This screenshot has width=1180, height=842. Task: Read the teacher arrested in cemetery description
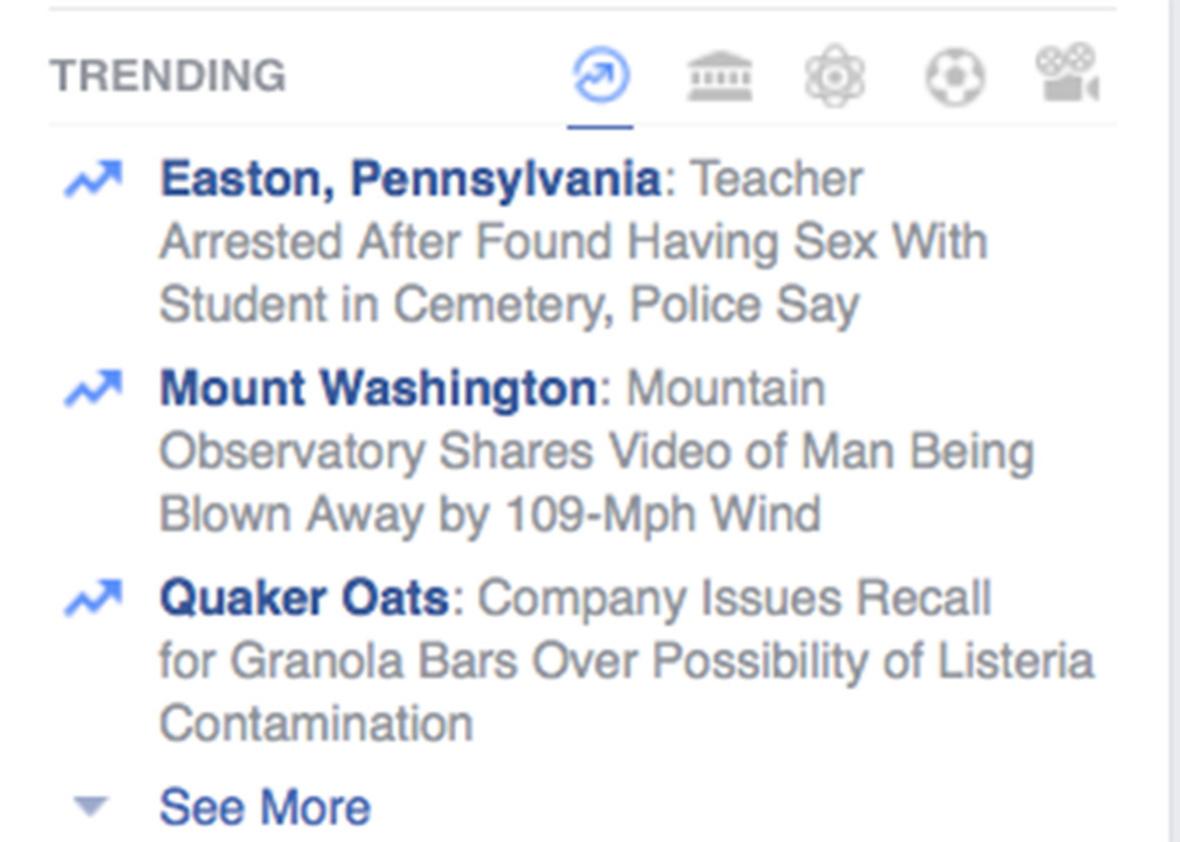[x=573, y=242]
